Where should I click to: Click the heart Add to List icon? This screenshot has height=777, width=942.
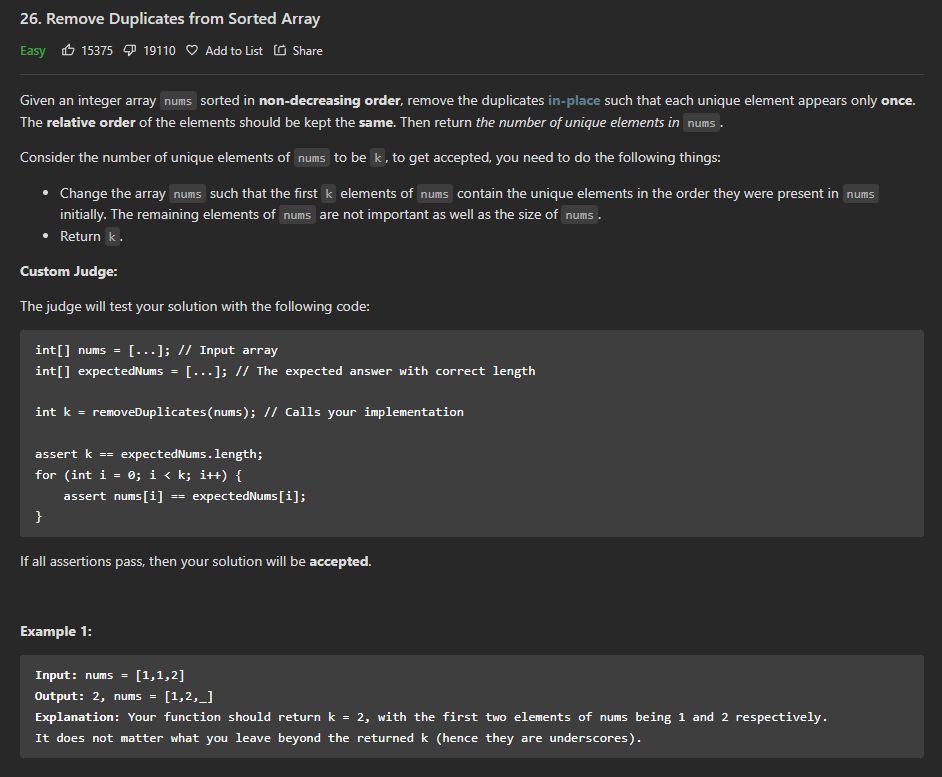(192, 50)
